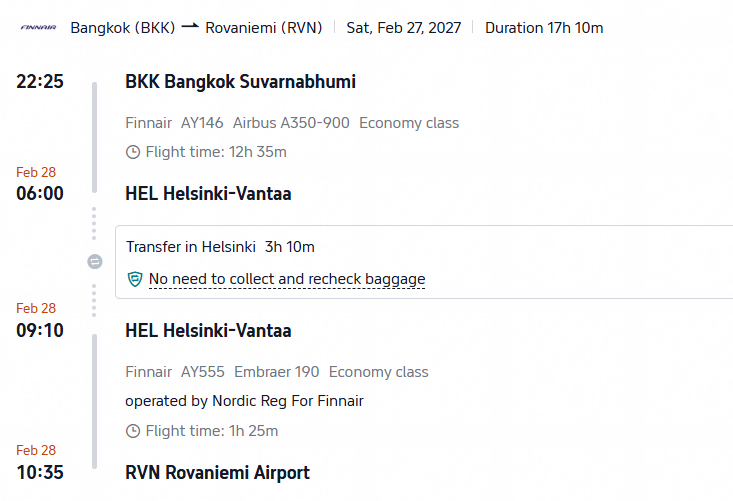Click the AY146 flight number

click(x=202, y=123)
